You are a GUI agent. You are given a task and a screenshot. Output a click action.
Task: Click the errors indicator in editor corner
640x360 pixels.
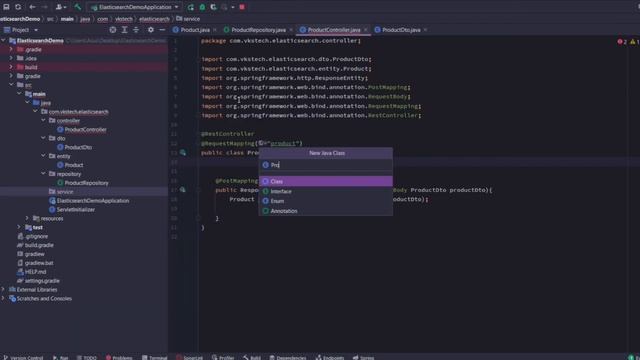click(x=622, y=42)
